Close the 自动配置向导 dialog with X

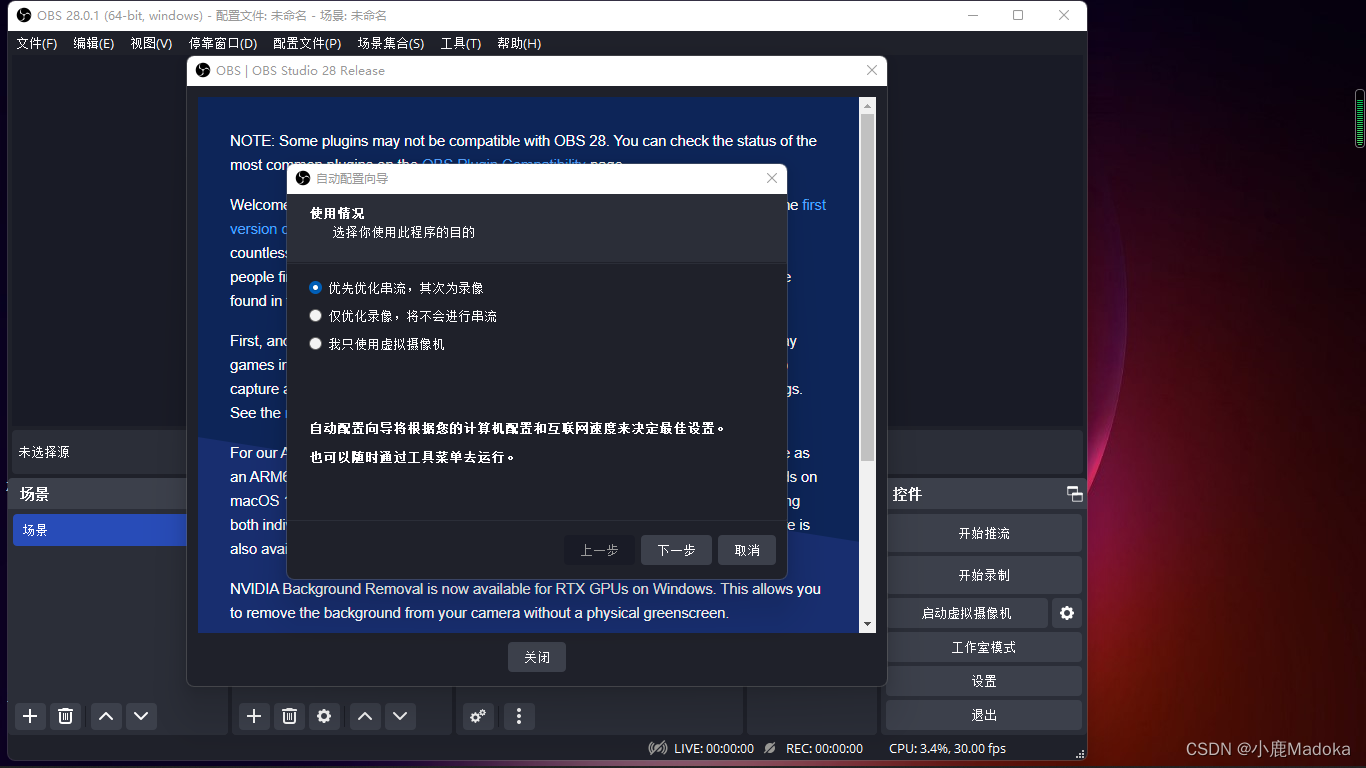pos(772,178)
